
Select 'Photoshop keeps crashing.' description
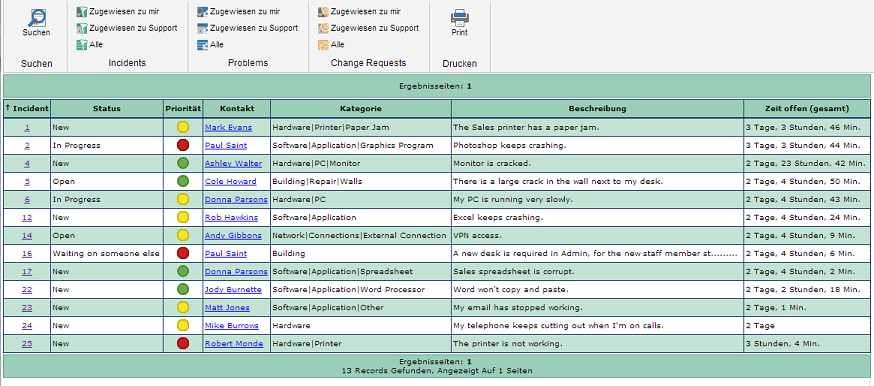509,145
